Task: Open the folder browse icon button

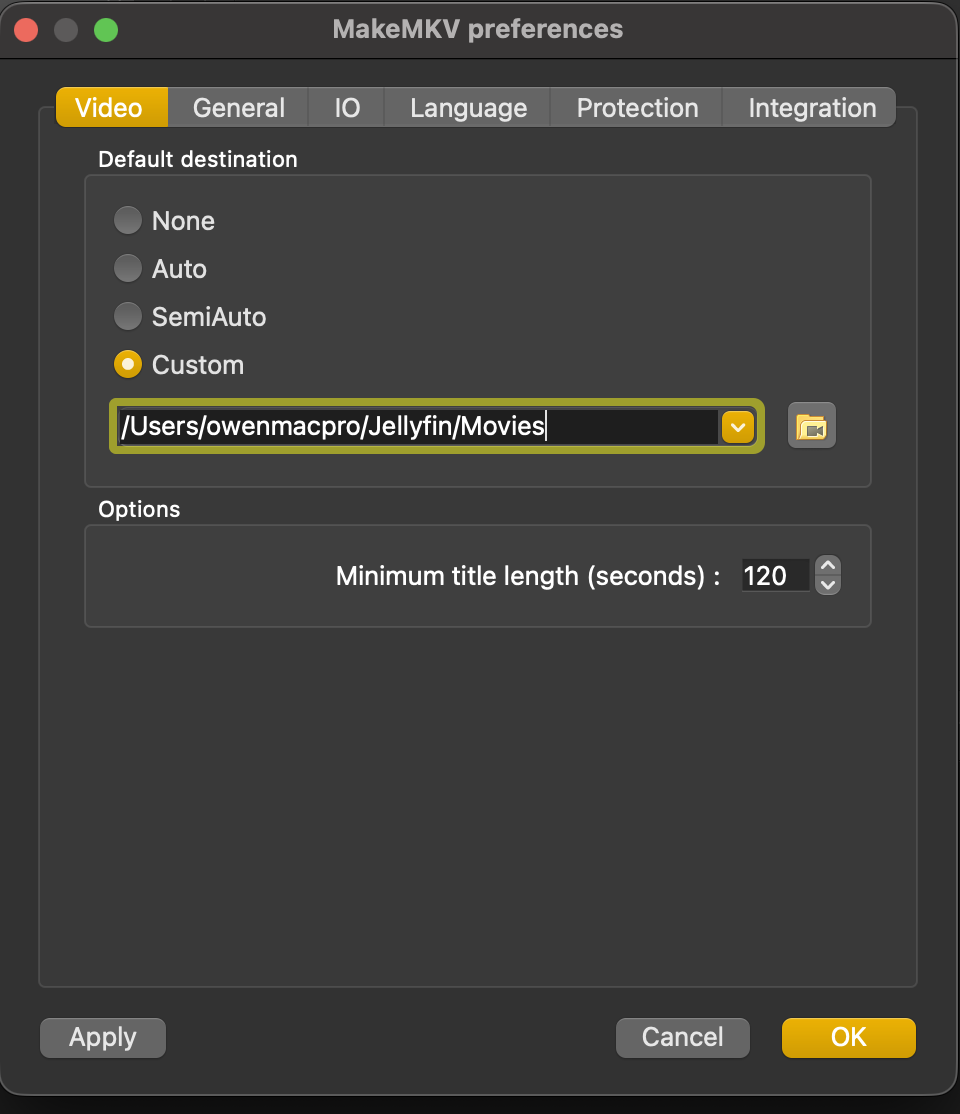Action: (811, 426)
